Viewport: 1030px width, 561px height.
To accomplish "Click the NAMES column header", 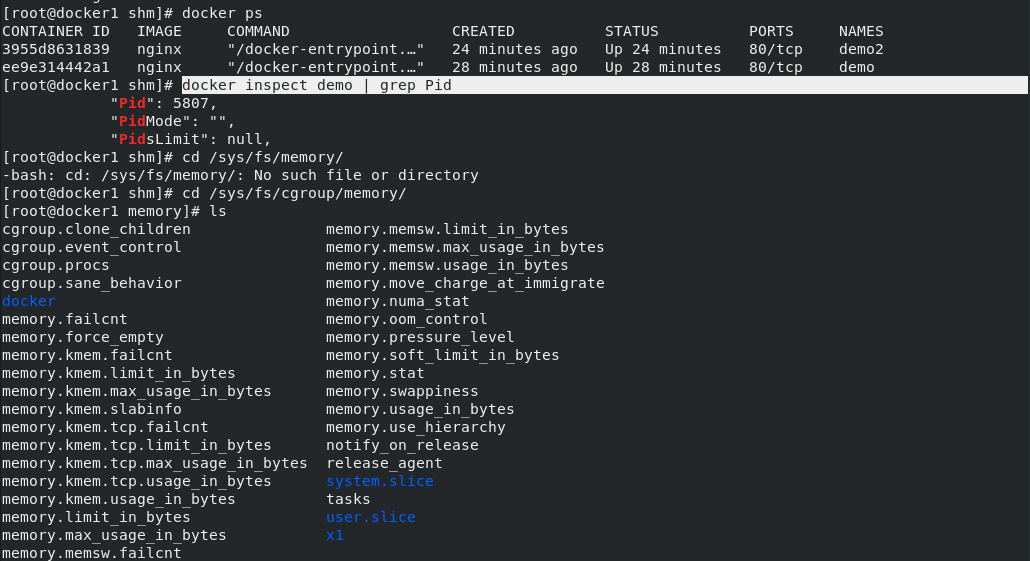I will (861, 32).
